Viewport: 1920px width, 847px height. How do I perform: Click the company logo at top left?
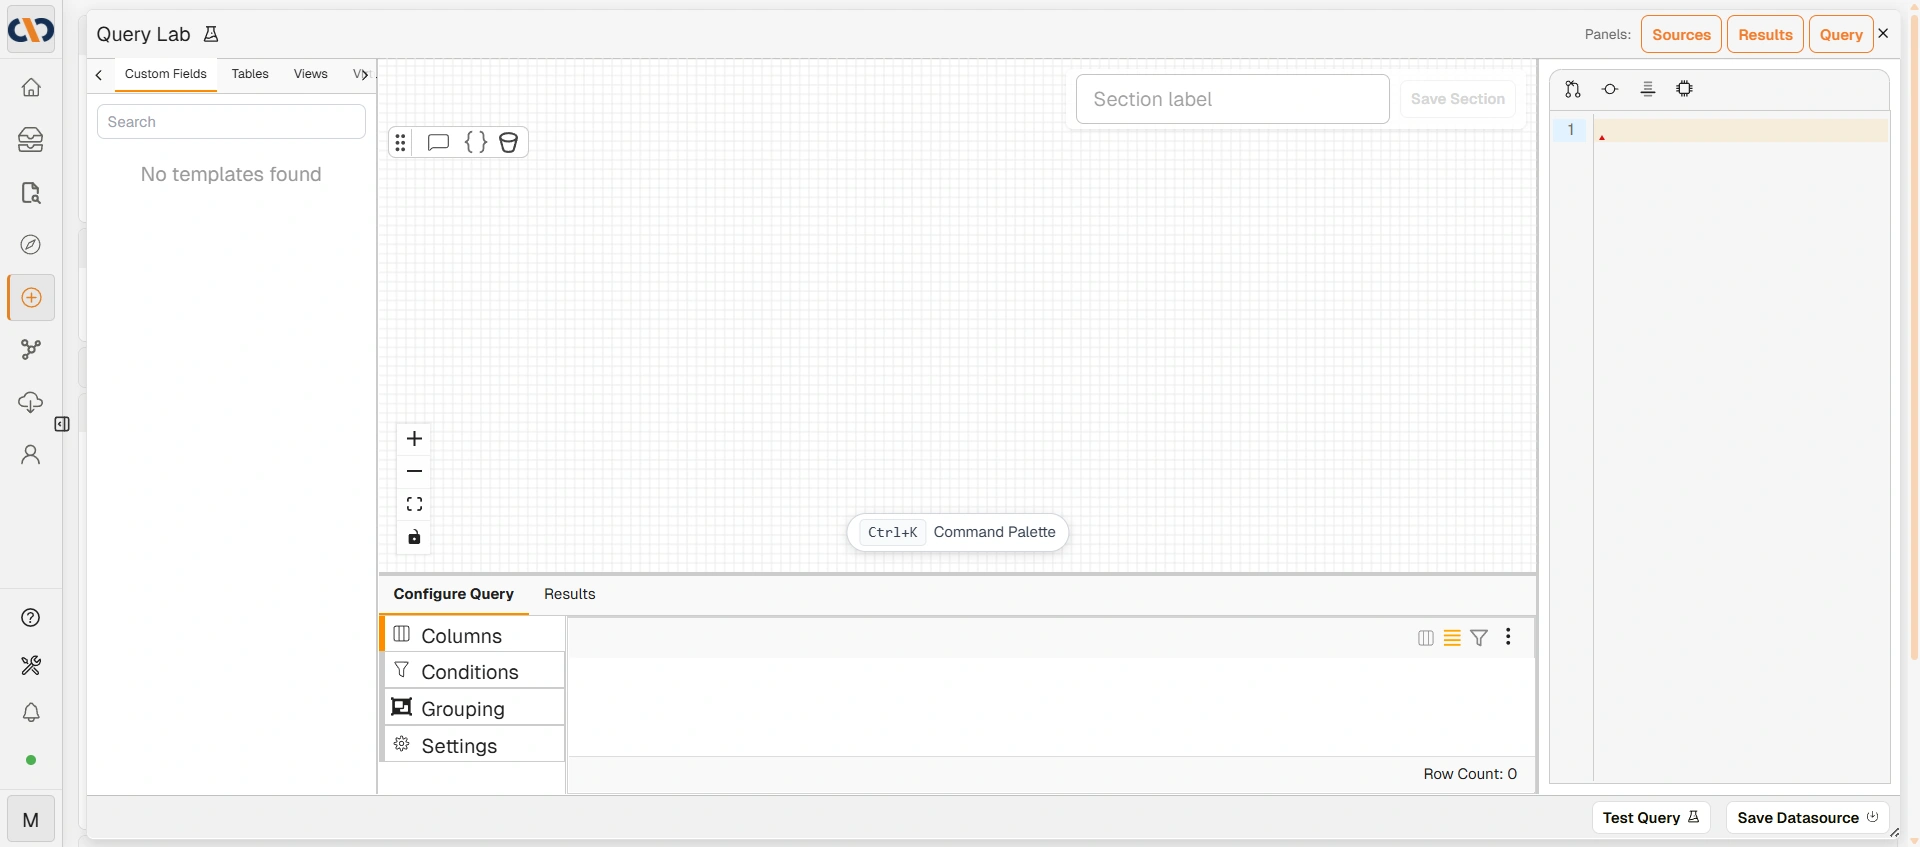31,31
